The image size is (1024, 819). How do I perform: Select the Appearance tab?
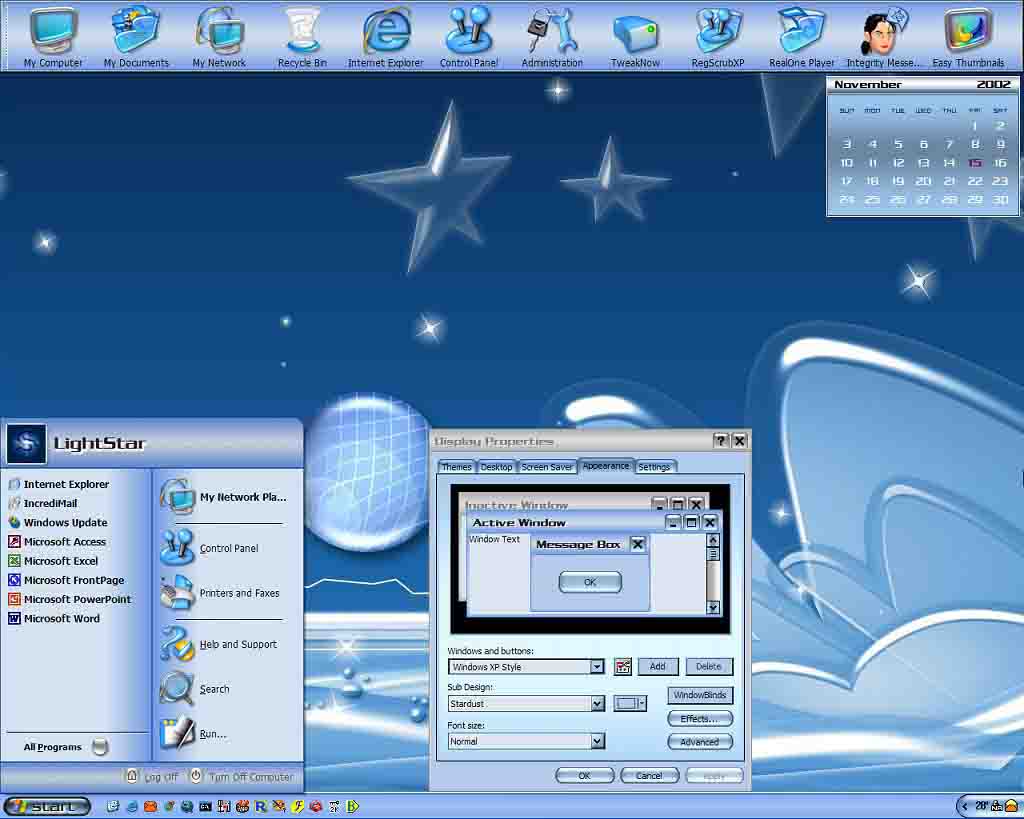point(606,466)
